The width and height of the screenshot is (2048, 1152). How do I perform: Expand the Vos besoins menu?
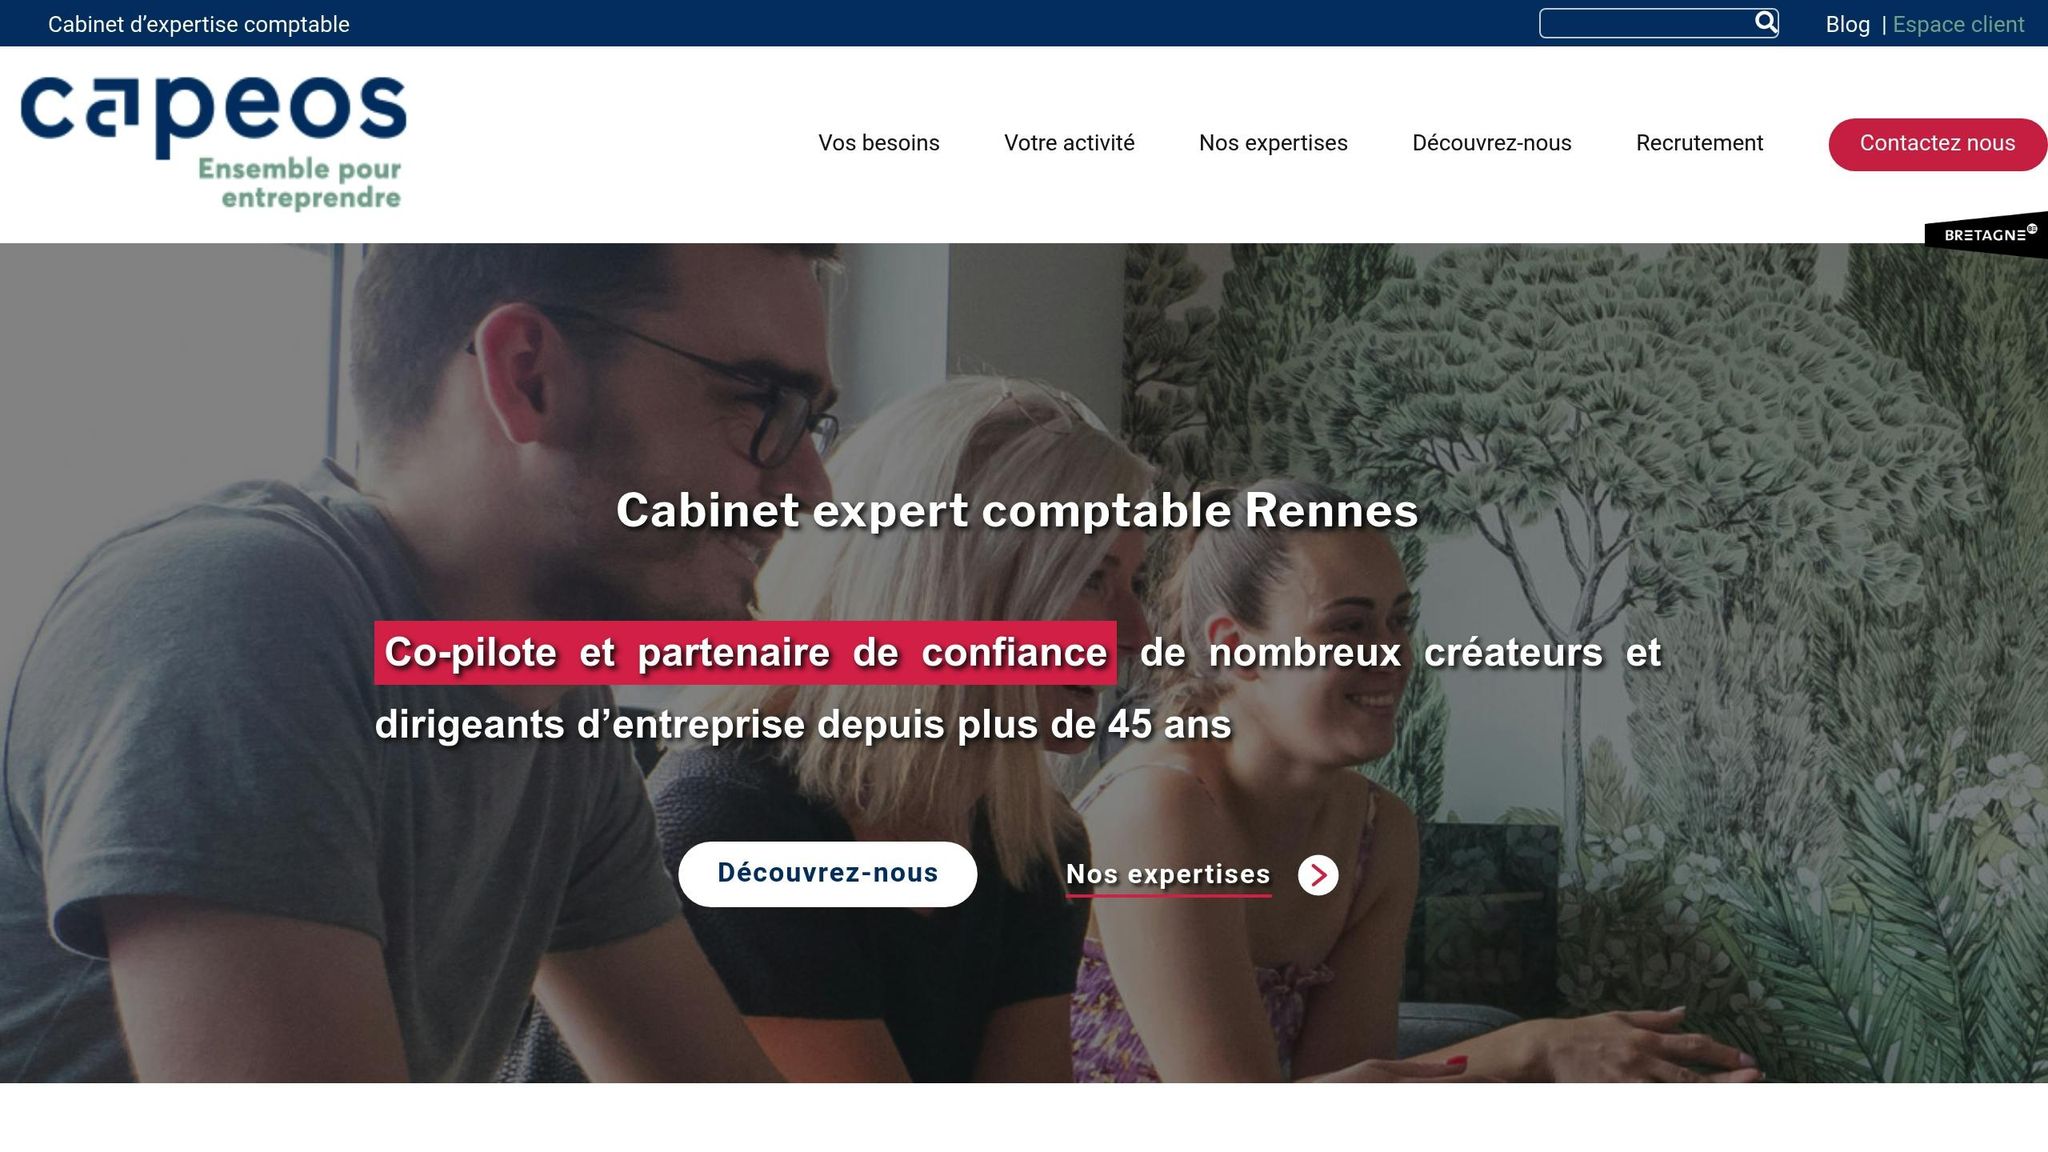click(879, 143)
